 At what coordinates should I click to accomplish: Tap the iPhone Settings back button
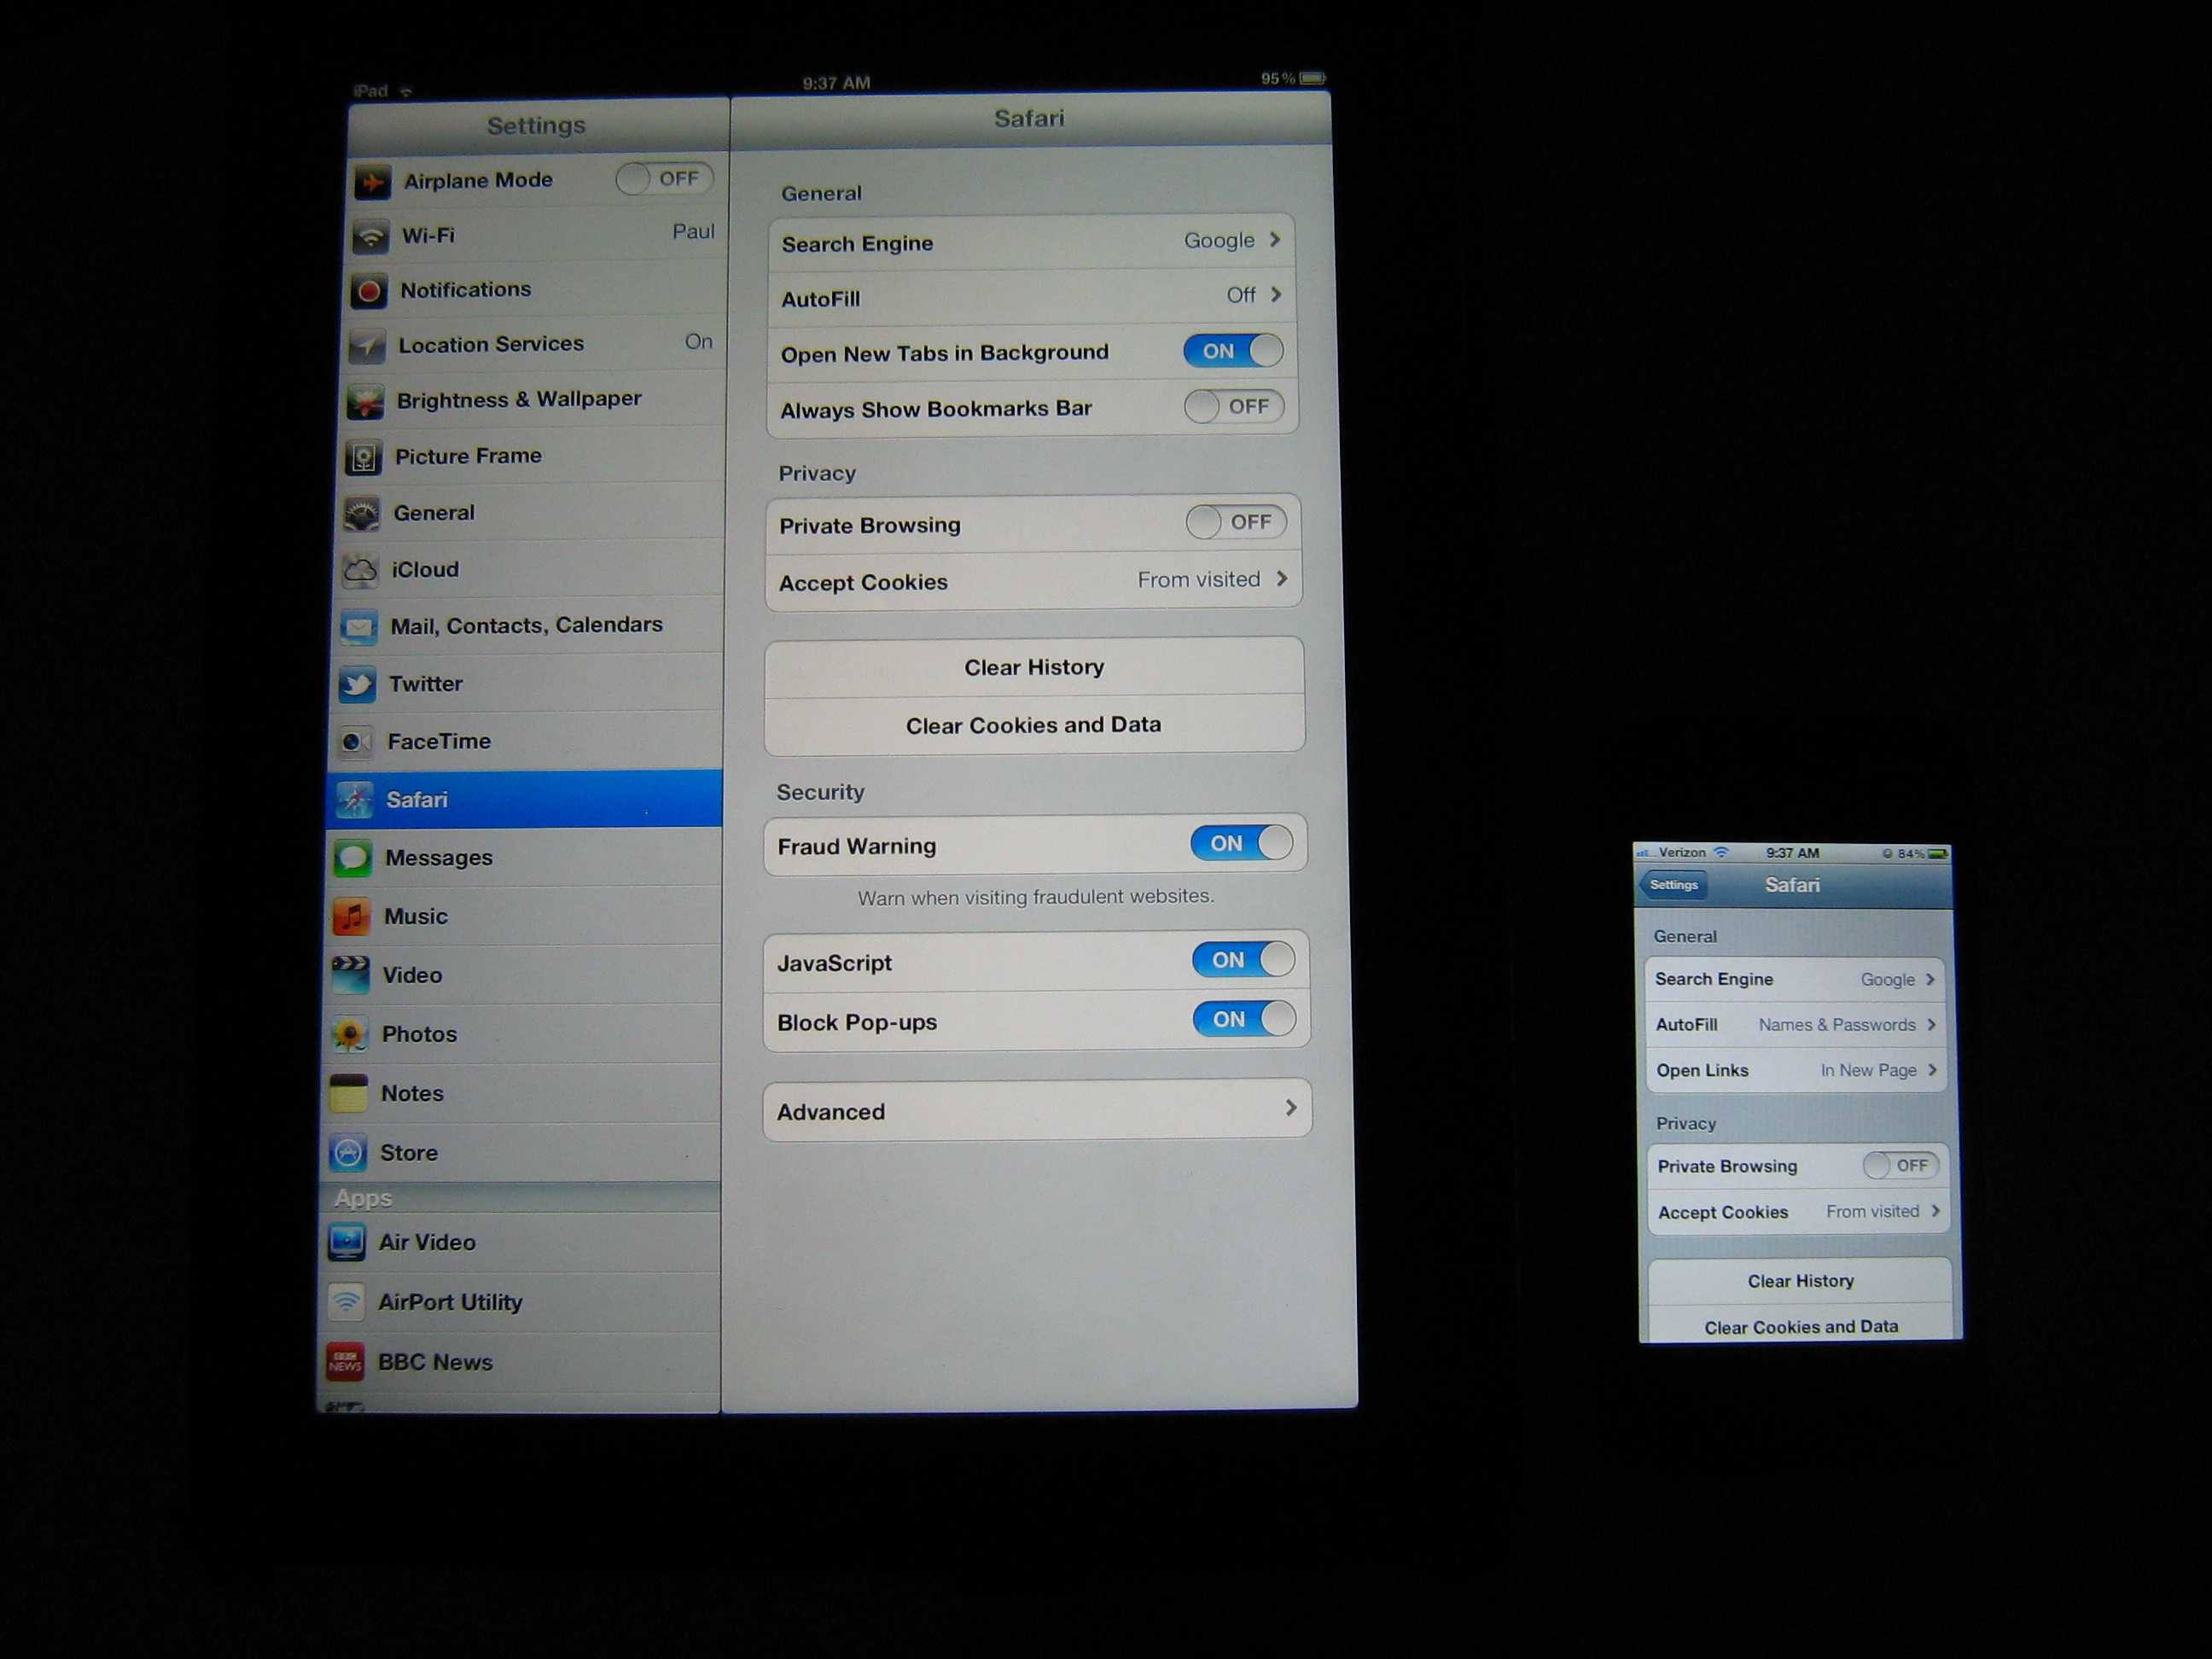click(x=1673, y=885)
